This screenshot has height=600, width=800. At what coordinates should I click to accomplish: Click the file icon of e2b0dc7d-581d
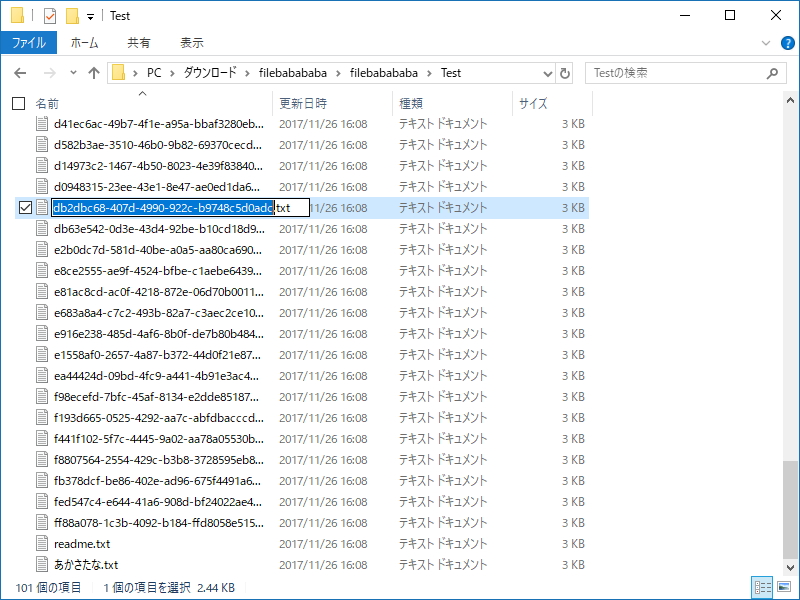pyautogui.click(x=42, y=249)
